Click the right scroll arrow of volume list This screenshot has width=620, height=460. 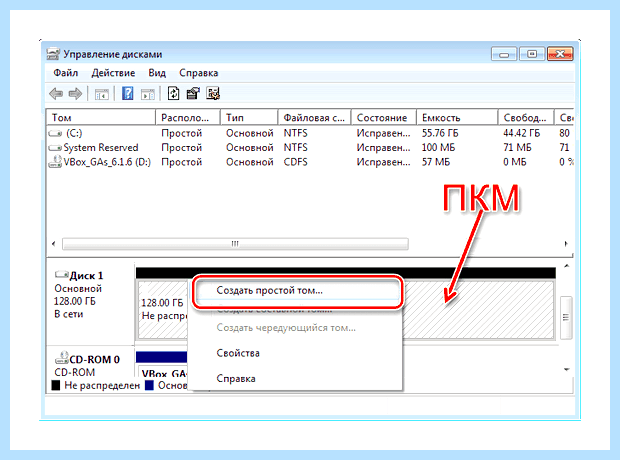566,244
